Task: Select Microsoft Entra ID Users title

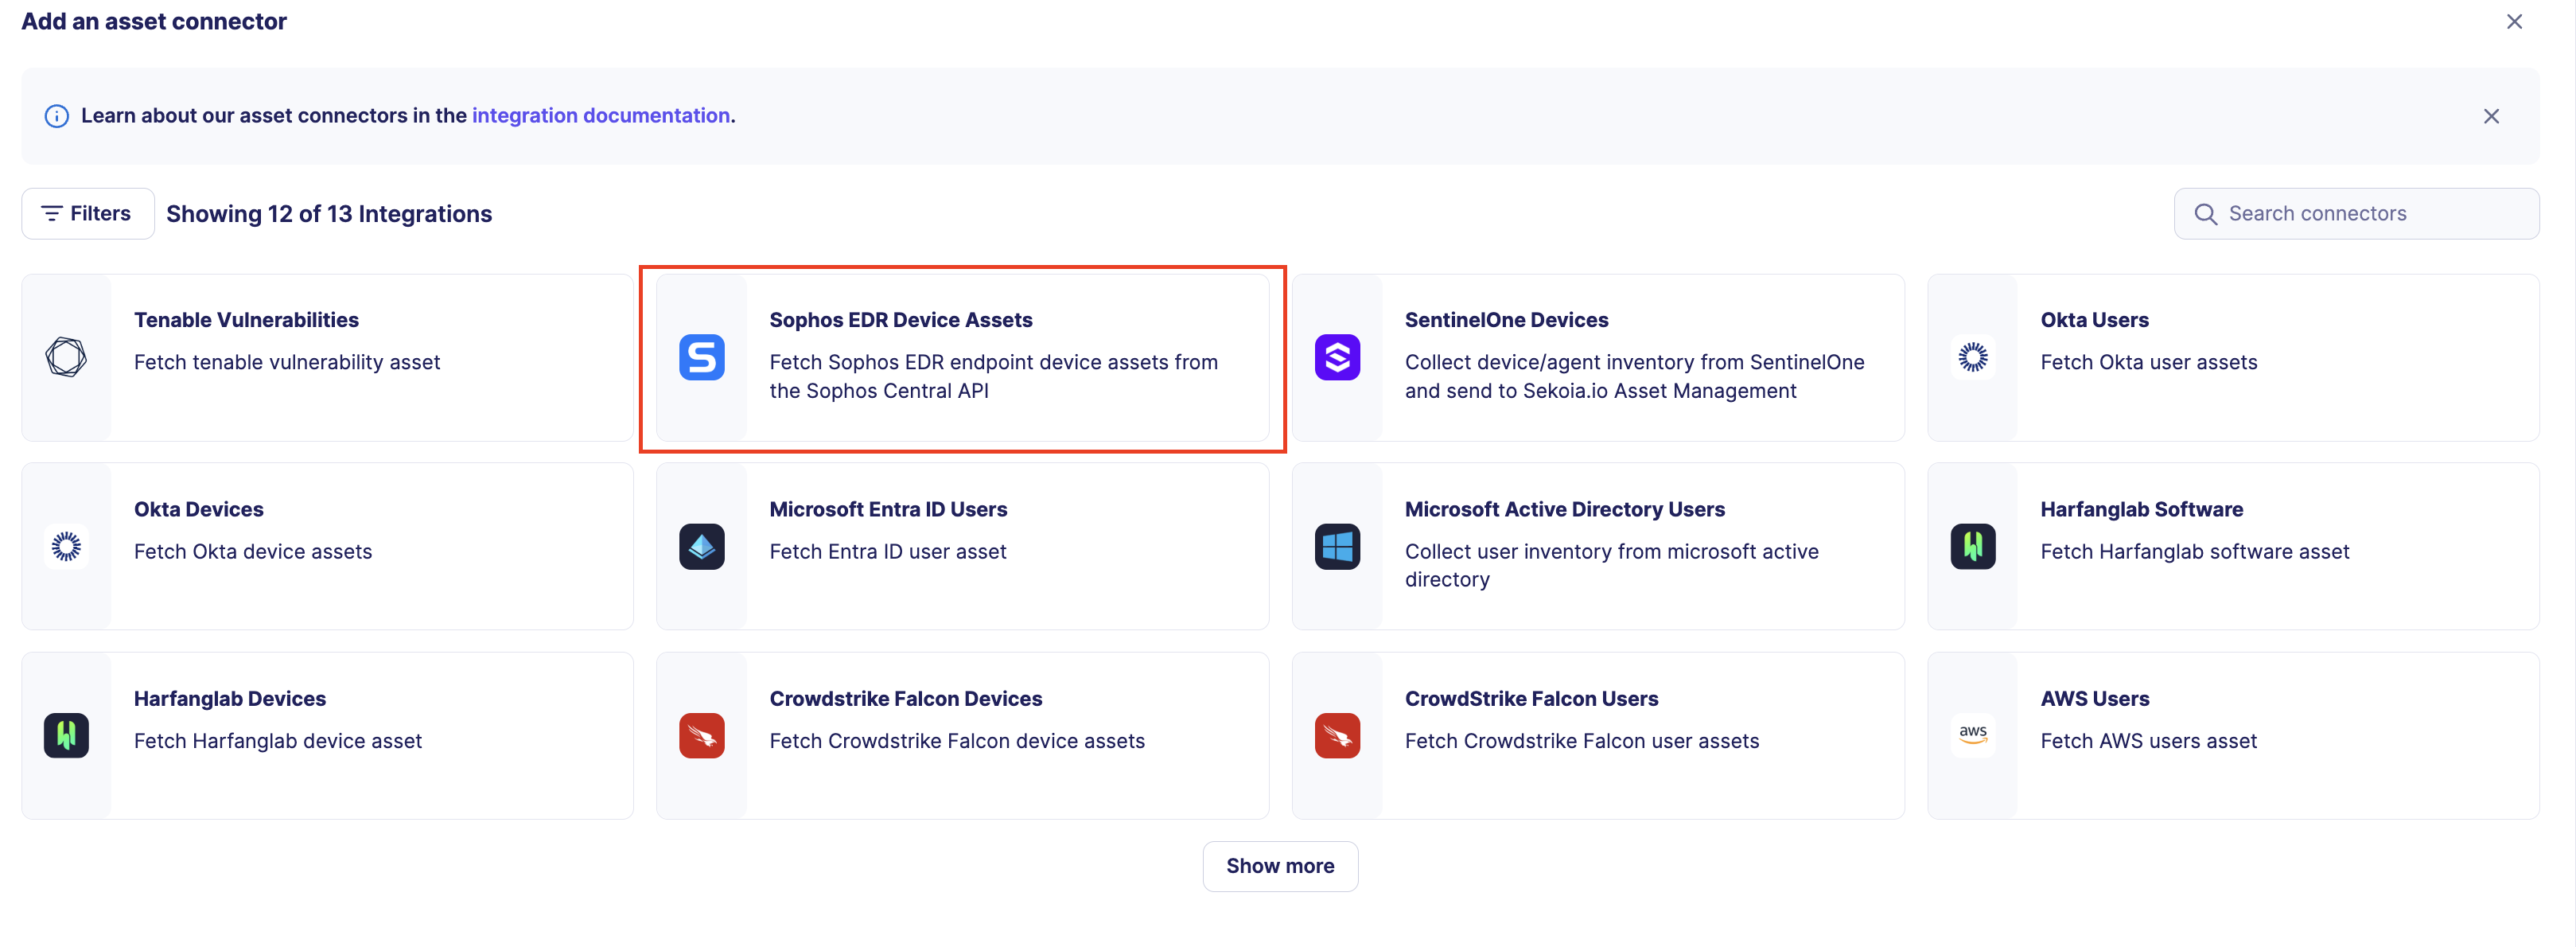Action: [888, 509]
